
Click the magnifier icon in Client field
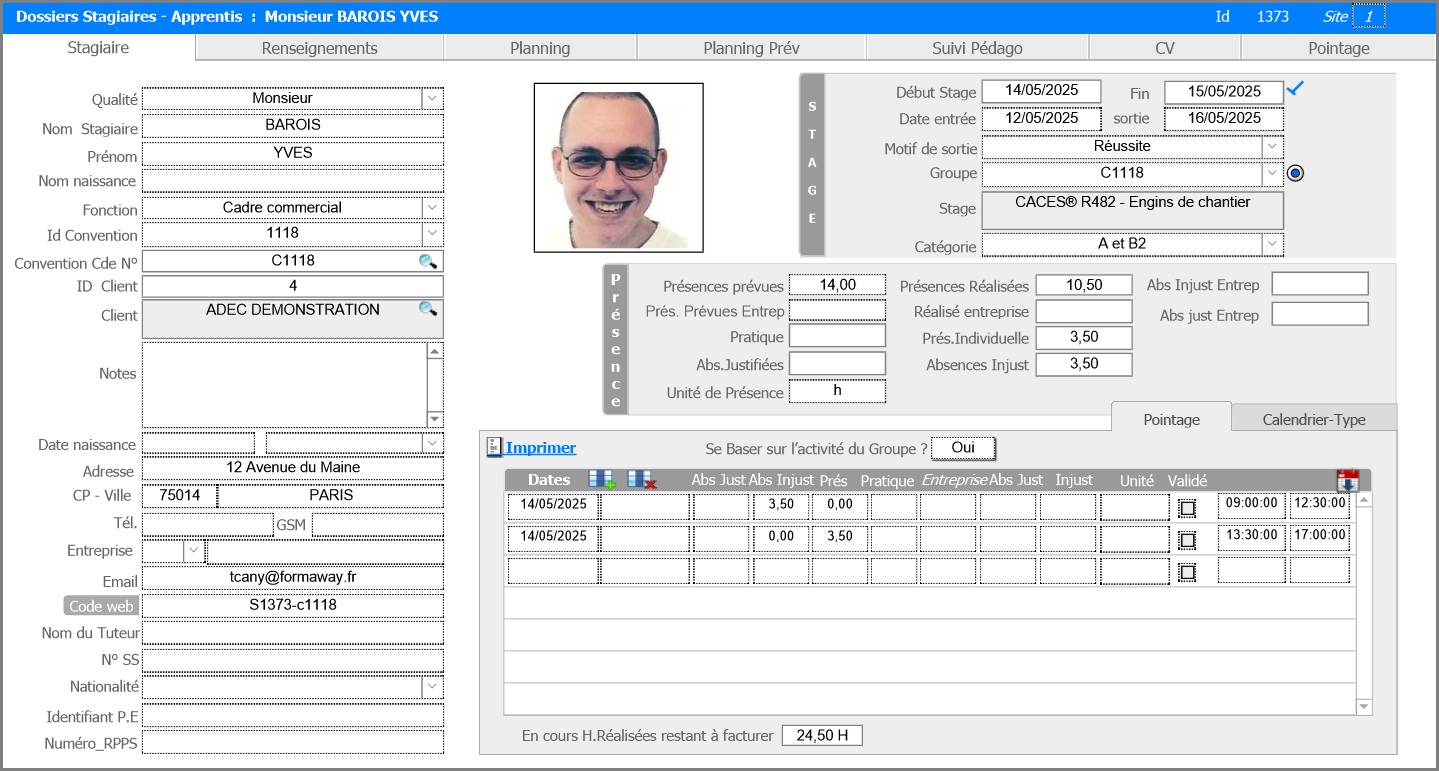427,309
